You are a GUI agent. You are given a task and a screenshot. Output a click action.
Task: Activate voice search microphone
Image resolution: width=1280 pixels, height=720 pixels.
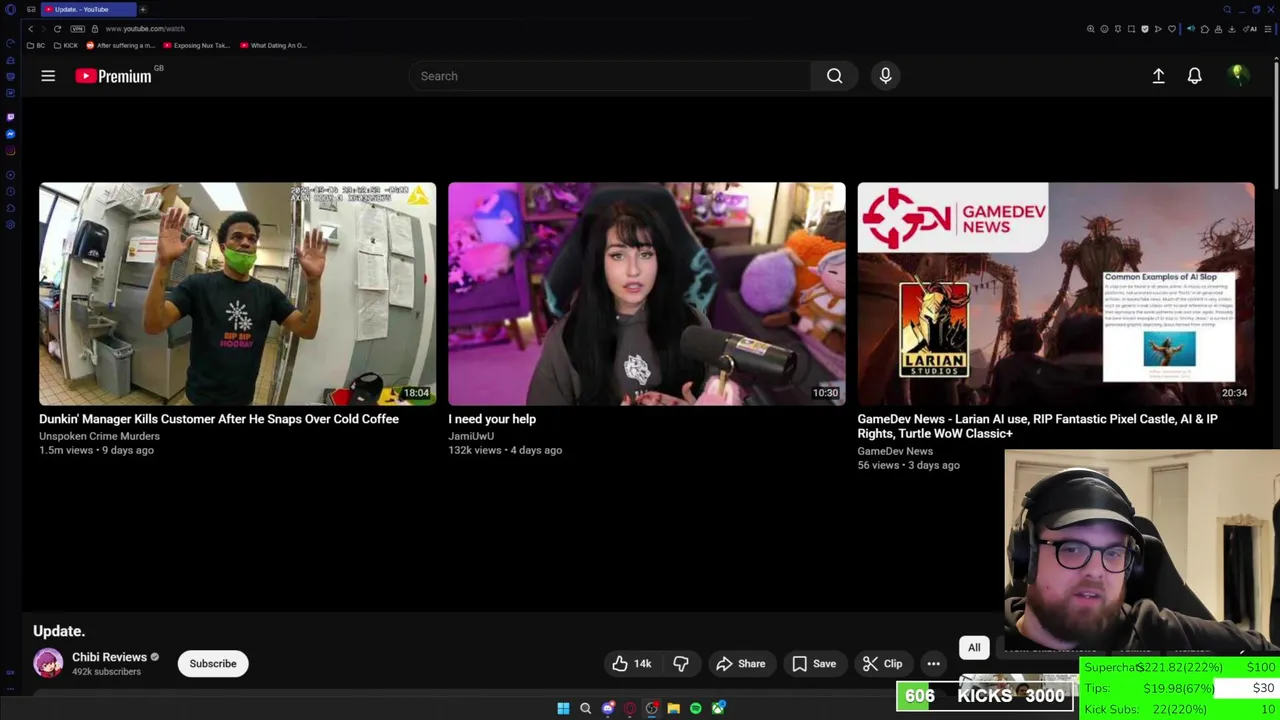[885, 76]
